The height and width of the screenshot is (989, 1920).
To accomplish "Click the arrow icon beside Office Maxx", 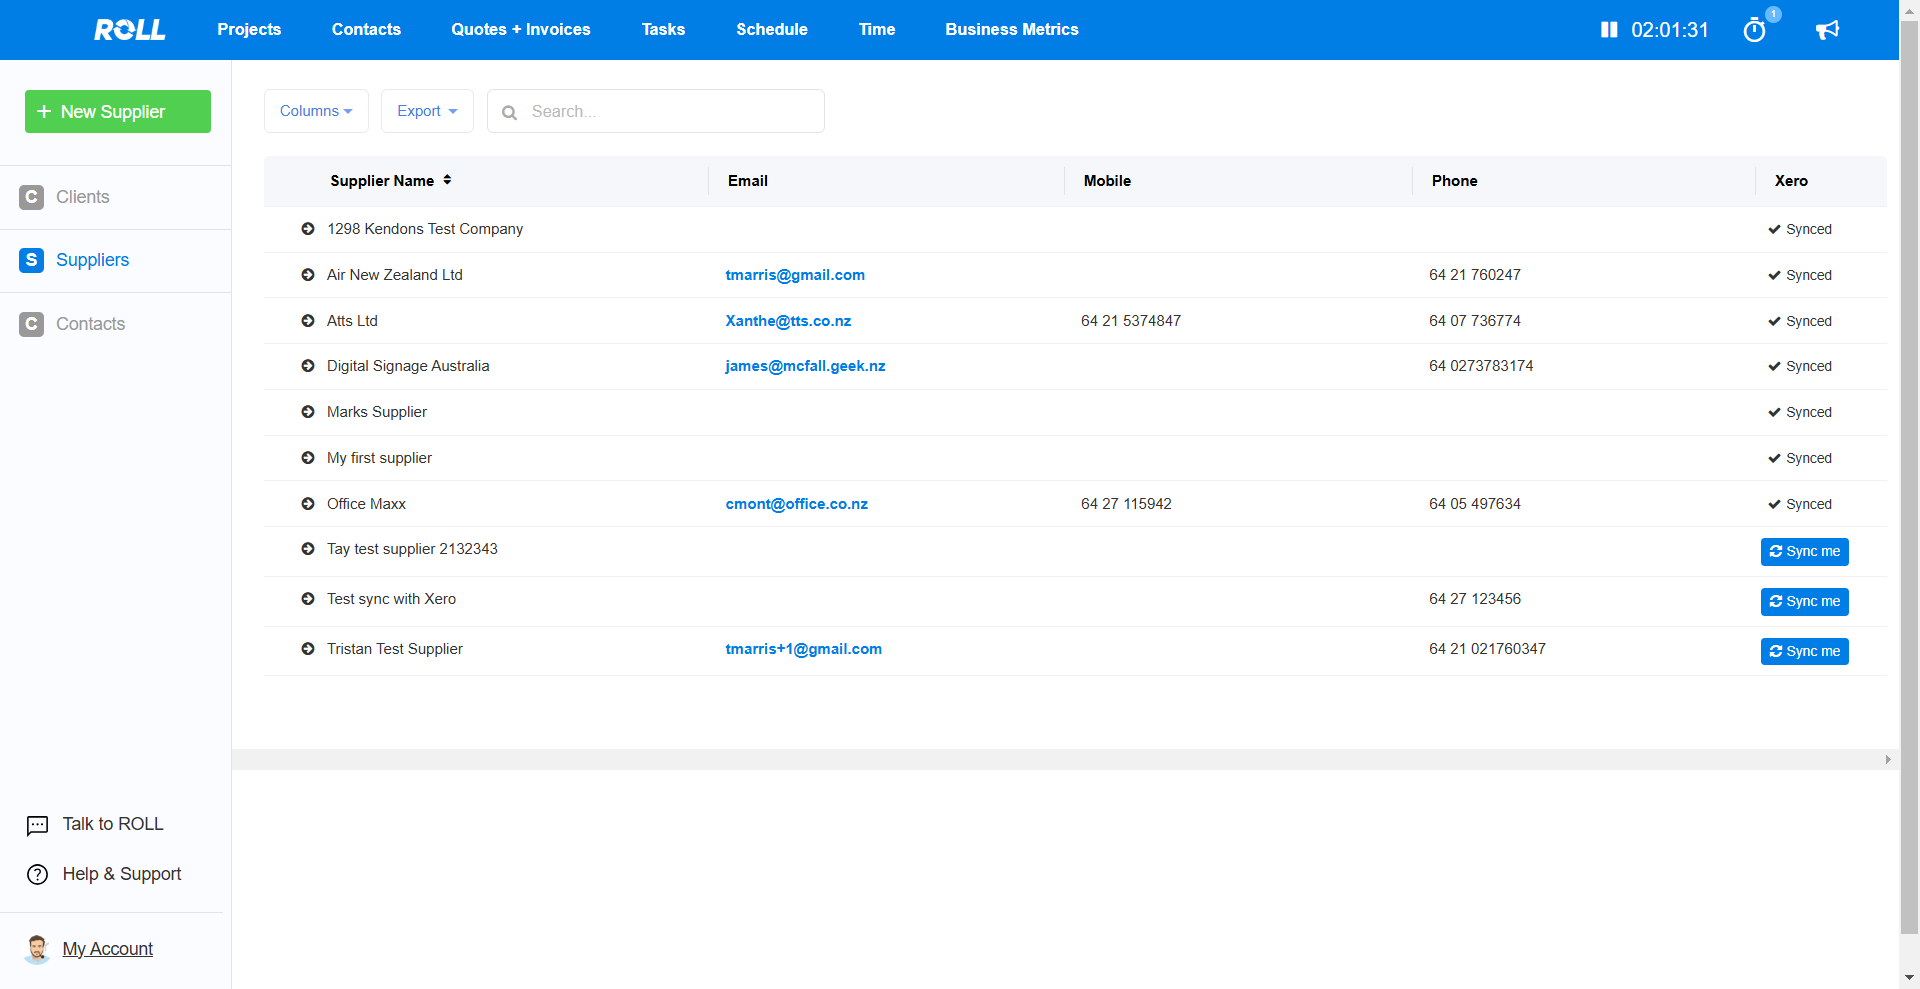I will 308,504.
